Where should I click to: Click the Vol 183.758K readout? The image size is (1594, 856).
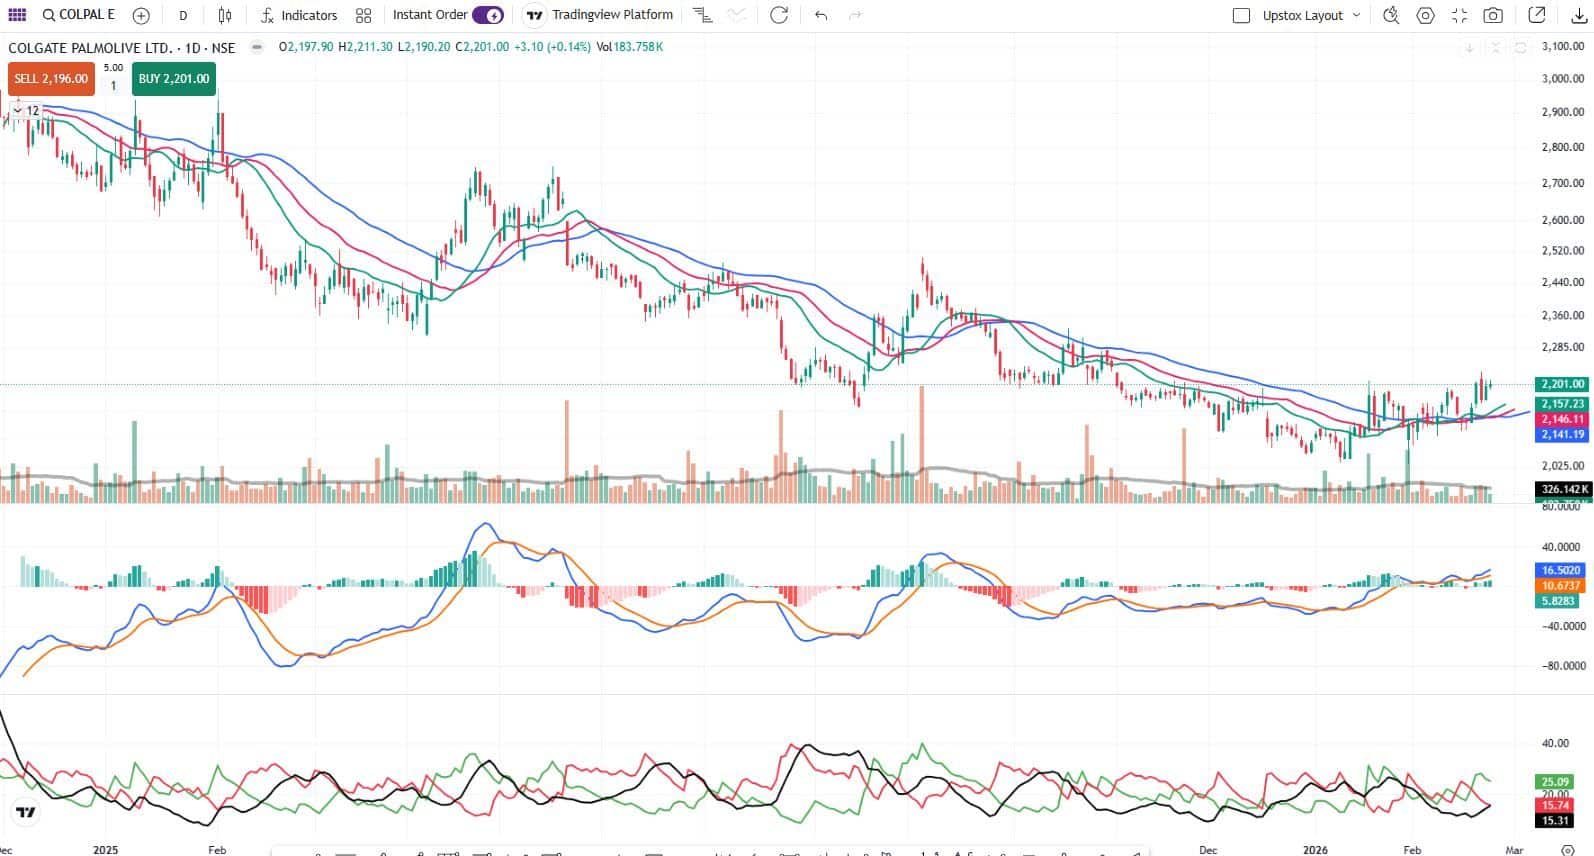coord(630,47)
